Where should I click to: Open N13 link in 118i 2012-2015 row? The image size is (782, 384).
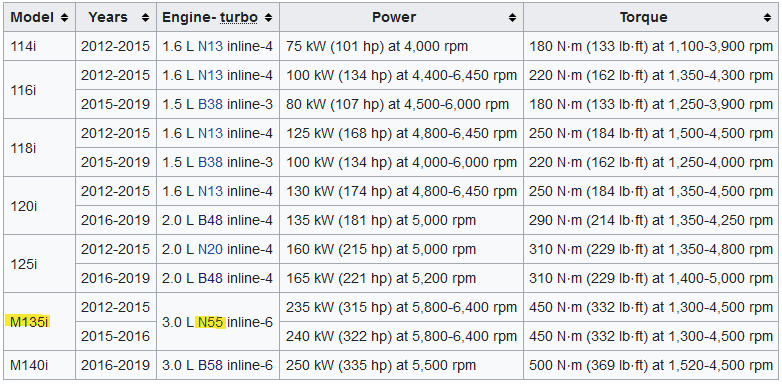[210, 133]
